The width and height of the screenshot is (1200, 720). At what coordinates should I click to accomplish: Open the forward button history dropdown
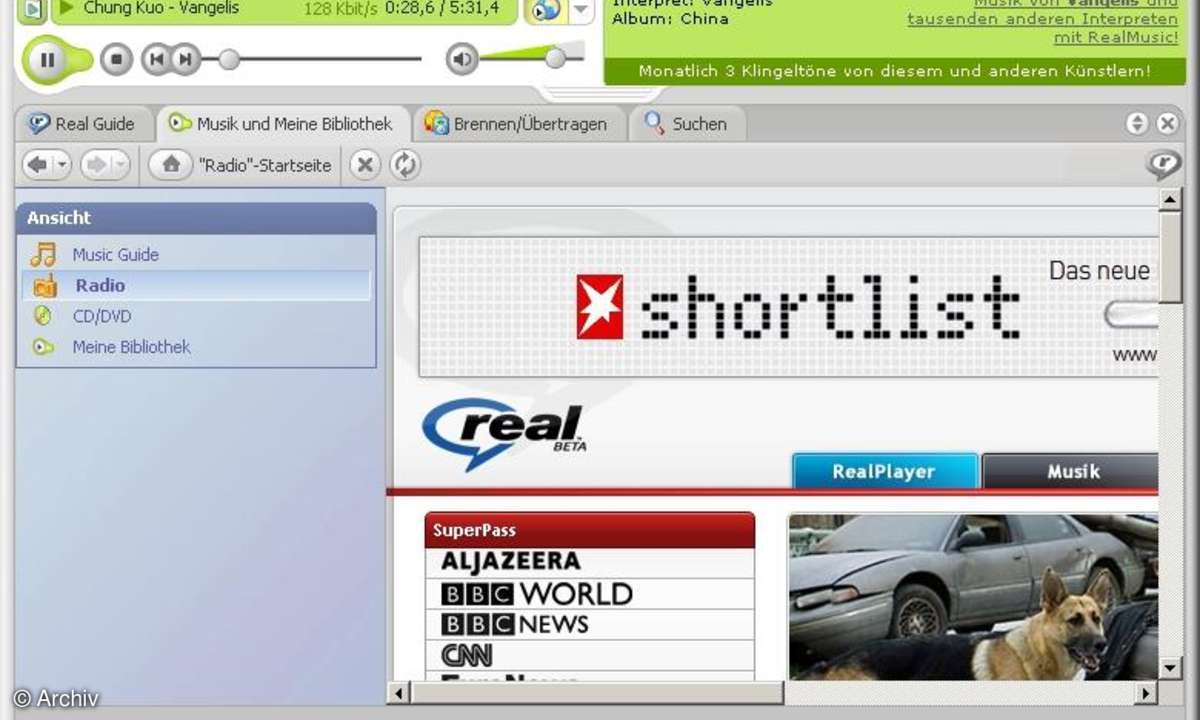(121, 165)
